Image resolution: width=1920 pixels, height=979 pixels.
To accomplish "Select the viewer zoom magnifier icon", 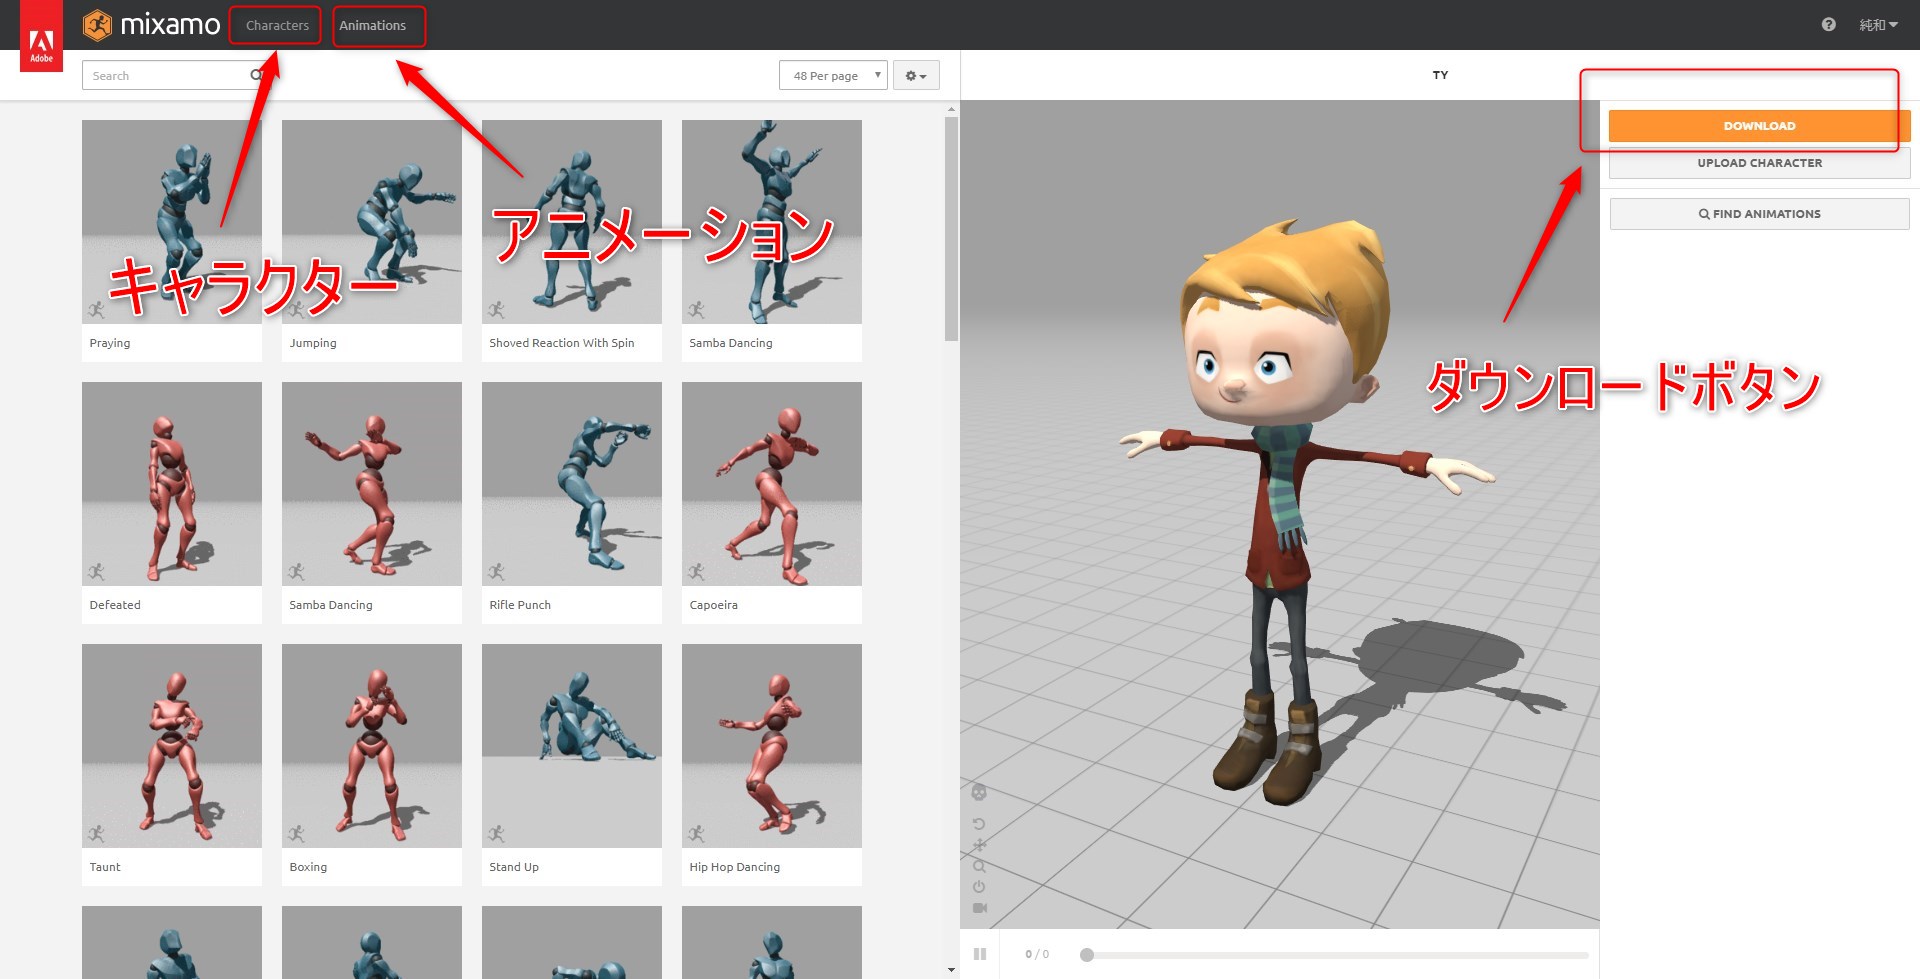I will 979,866.
